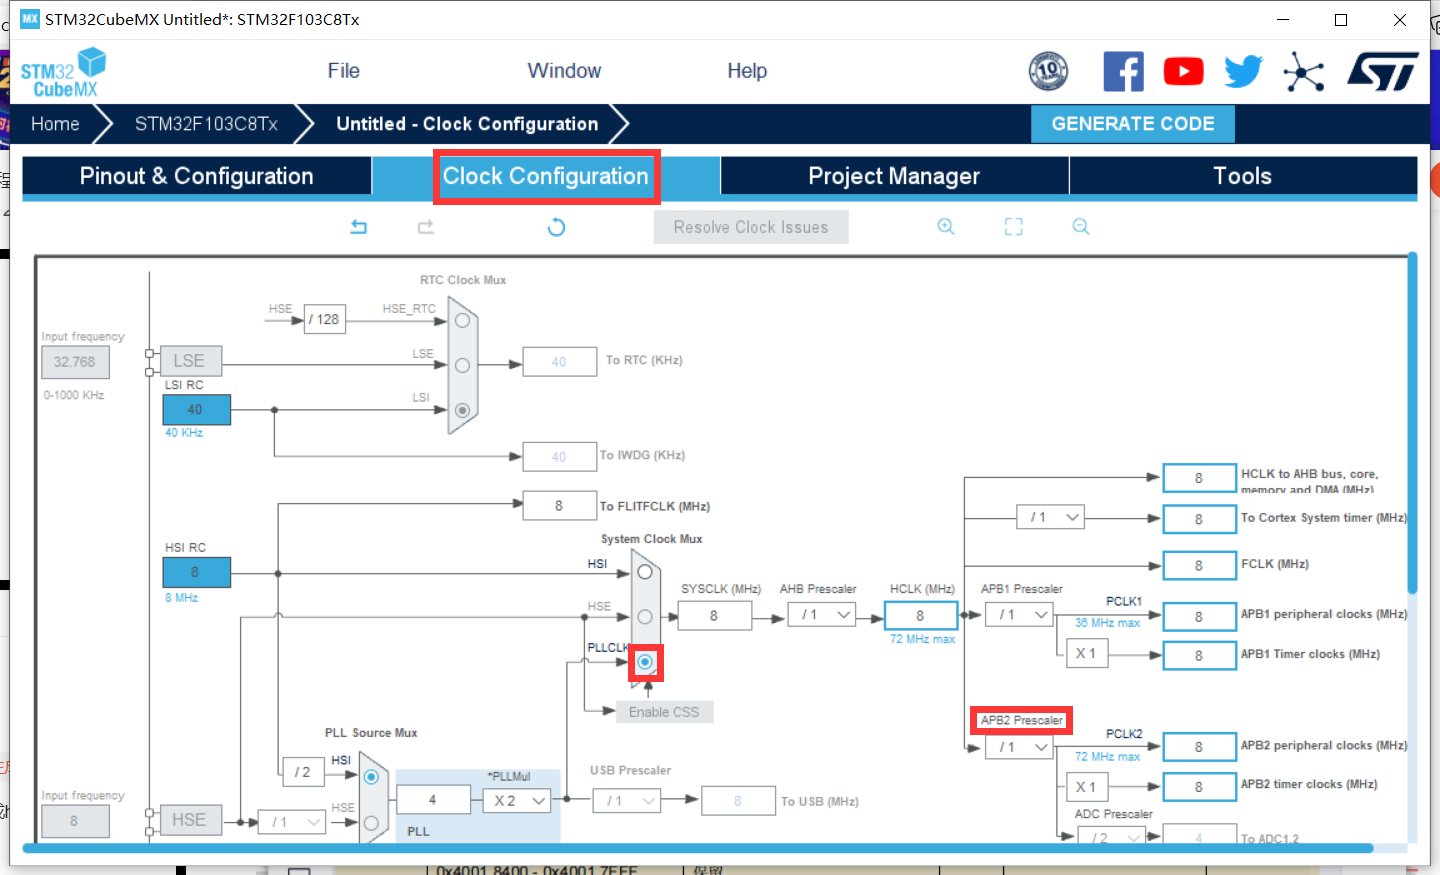Click the LSI RC 40 value box

[196, 409]
